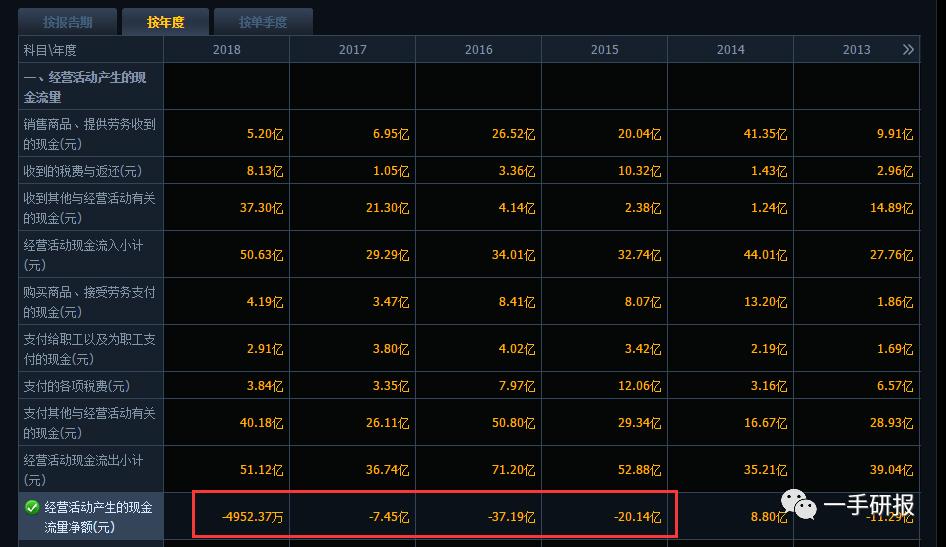Select the 2017 column header
Screen dimensions: 946x547
click(x=353, y=49)
